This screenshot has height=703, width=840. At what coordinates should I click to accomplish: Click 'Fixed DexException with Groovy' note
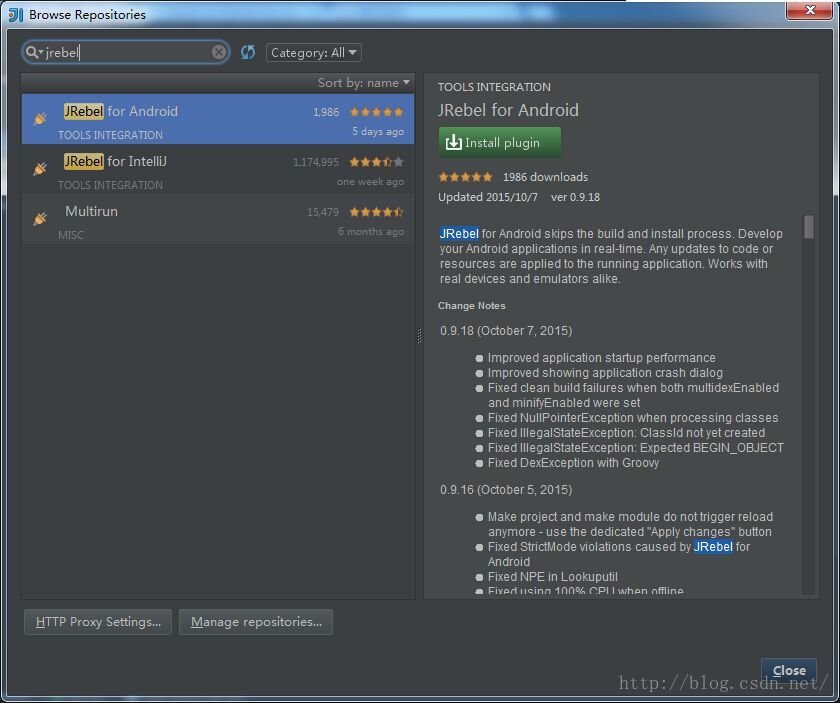click(573, 462)
